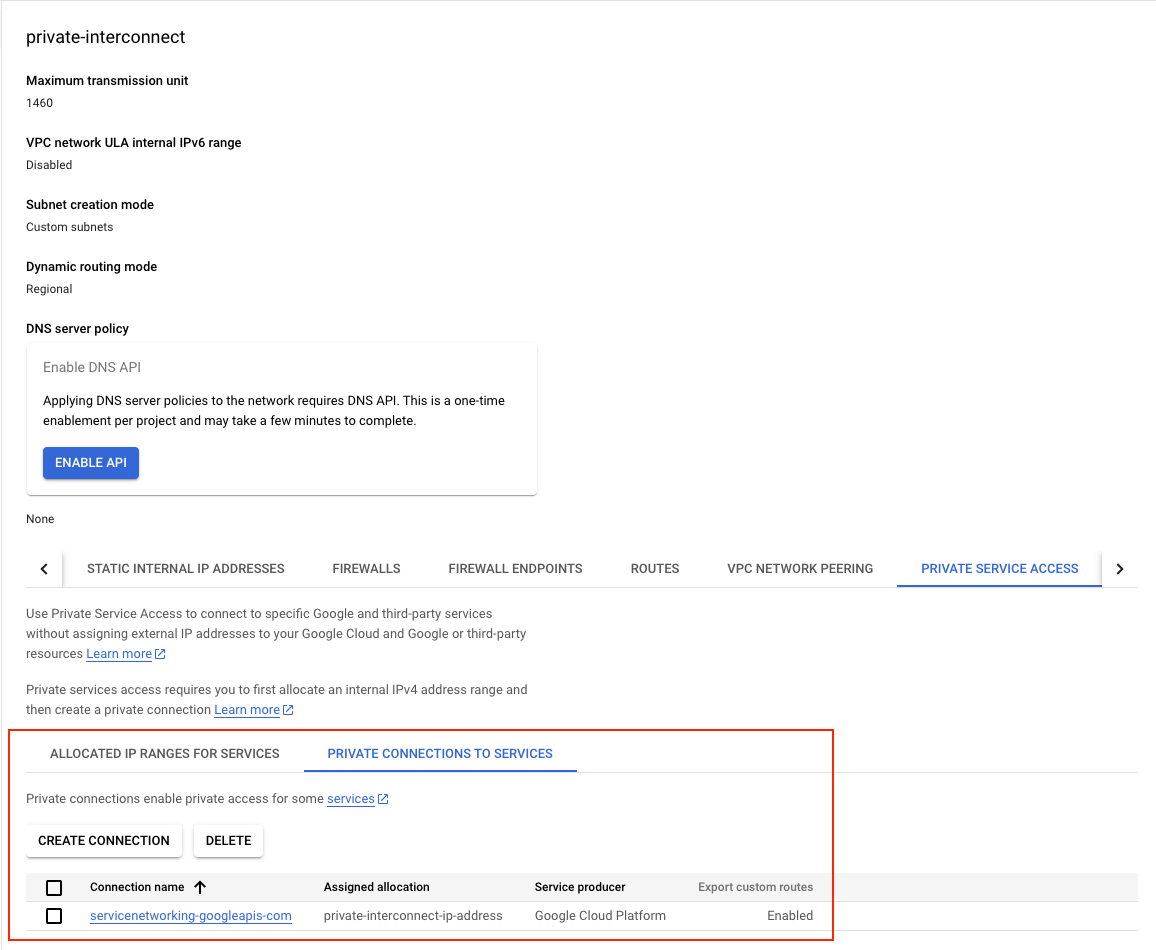The image size is (1156, 950).
Task: Open the Firewalls tab
Action: tap(366, 568)
